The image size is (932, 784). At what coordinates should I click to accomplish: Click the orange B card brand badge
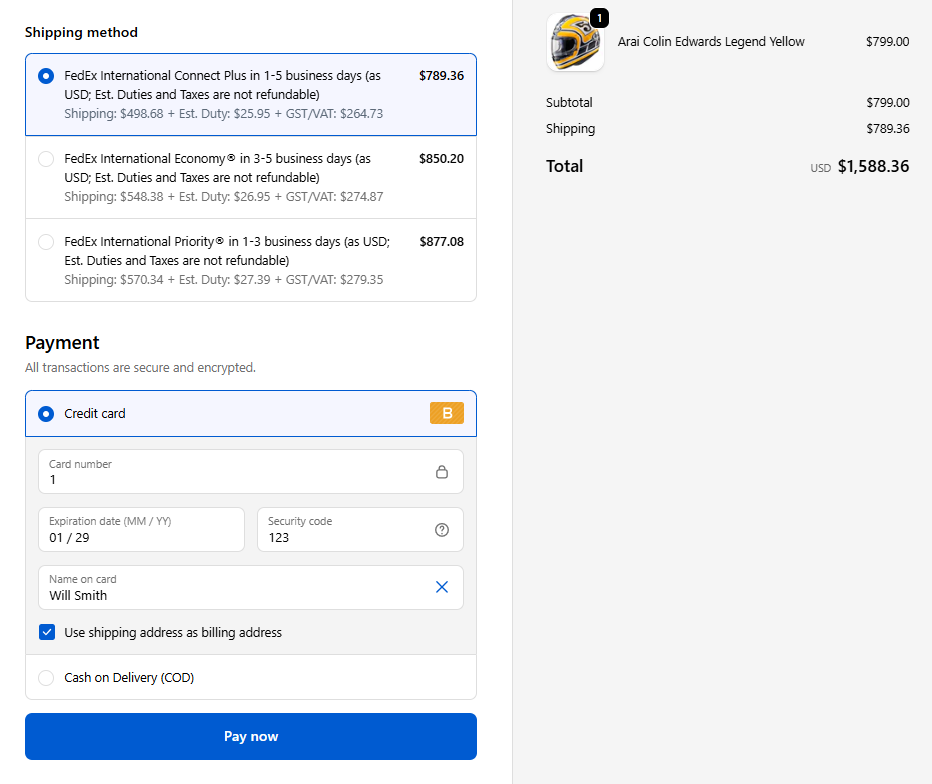(447, 413)
